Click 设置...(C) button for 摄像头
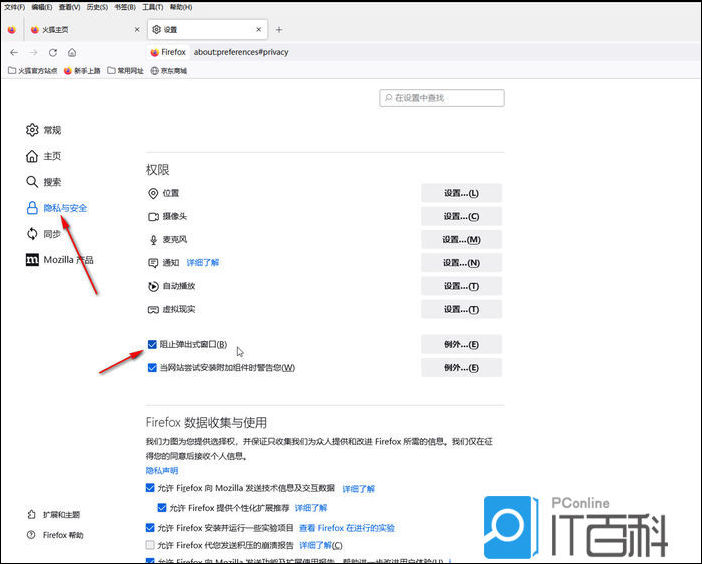 pos(461,217)
